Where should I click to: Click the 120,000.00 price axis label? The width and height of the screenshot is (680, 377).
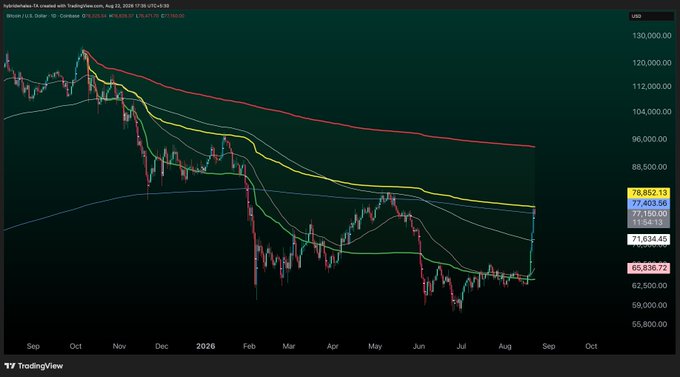pos(652,63)
